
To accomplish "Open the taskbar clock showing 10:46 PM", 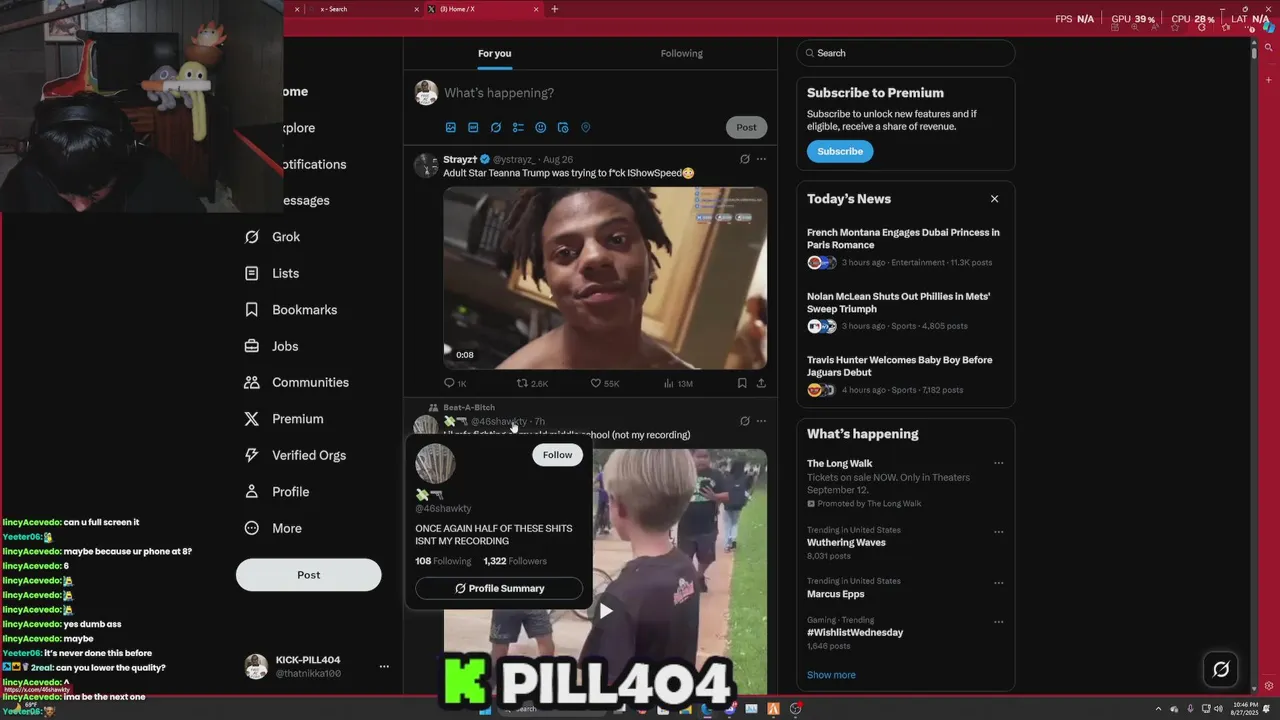I will [1245, 709].
